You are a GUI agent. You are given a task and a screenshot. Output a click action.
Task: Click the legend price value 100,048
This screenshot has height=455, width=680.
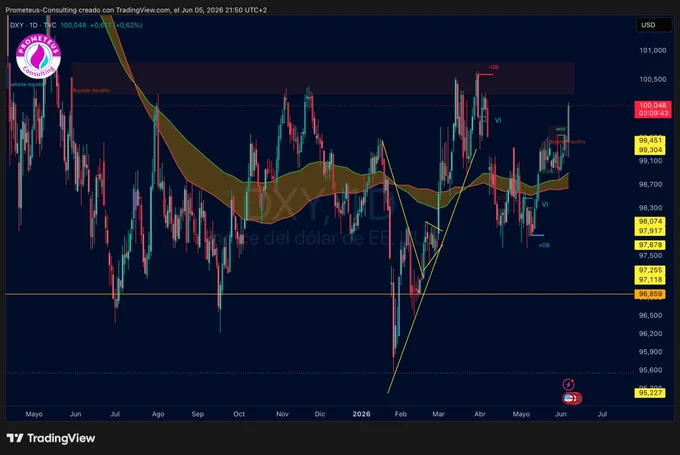tap(73, 25)
